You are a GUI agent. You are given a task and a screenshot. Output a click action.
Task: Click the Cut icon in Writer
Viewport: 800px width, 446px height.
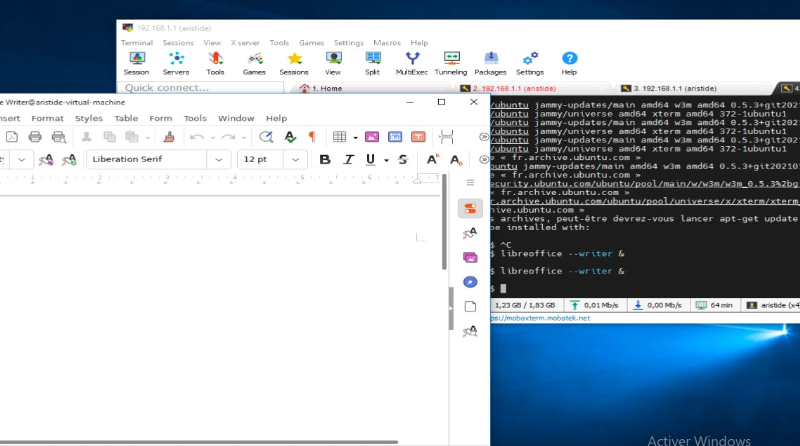87,137
